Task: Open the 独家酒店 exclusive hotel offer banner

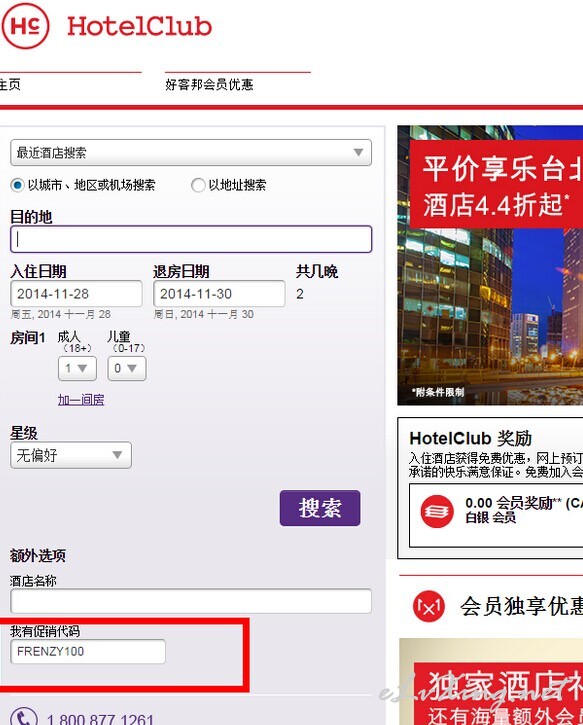Action: (x=491, y=682)
